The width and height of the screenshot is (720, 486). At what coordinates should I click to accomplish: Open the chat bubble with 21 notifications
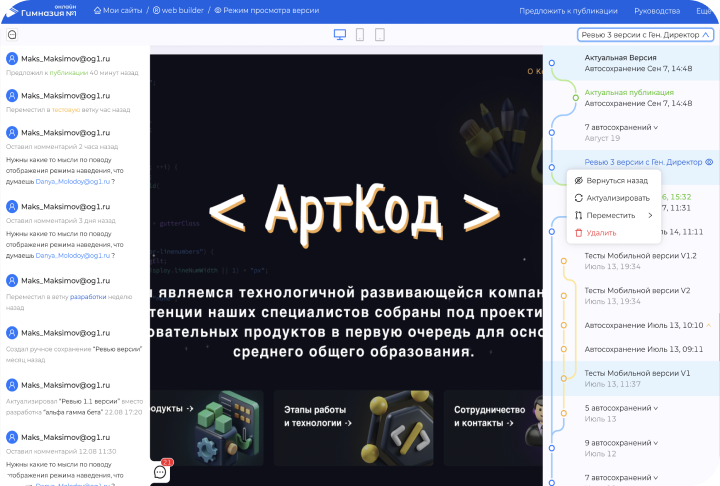pos(160,471)
